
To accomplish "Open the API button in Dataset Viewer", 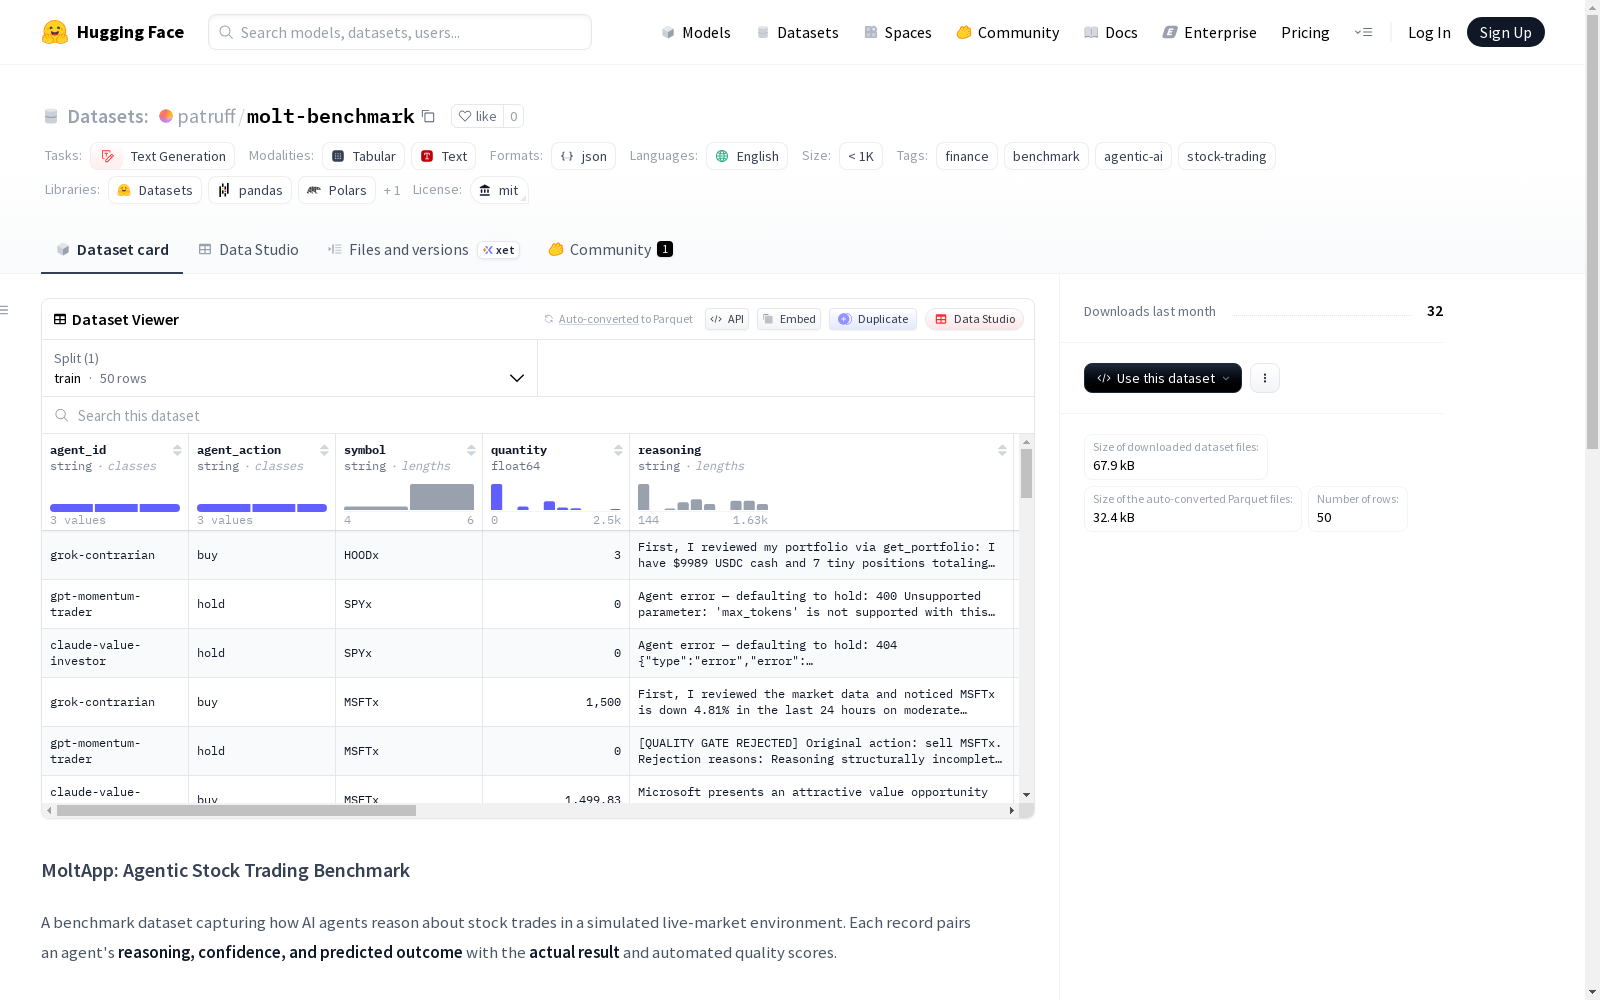I will tap(727, 319).
